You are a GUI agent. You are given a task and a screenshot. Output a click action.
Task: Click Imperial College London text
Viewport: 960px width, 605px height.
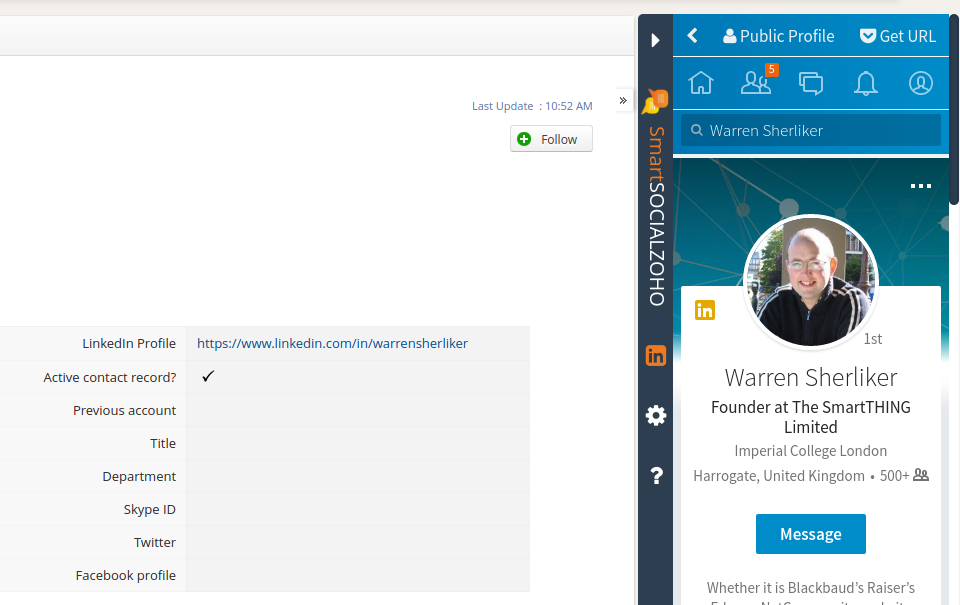[x=811, y=451]
